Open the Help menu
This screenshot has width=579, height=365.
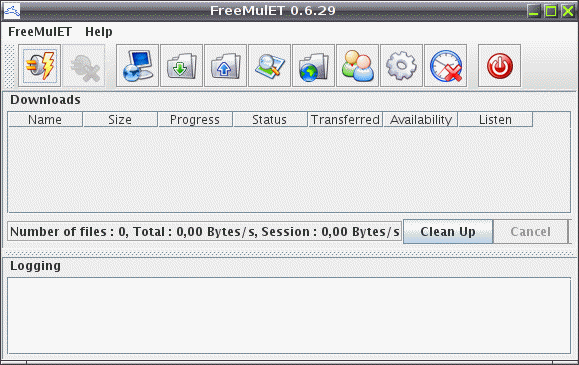(x=99, y=32)
